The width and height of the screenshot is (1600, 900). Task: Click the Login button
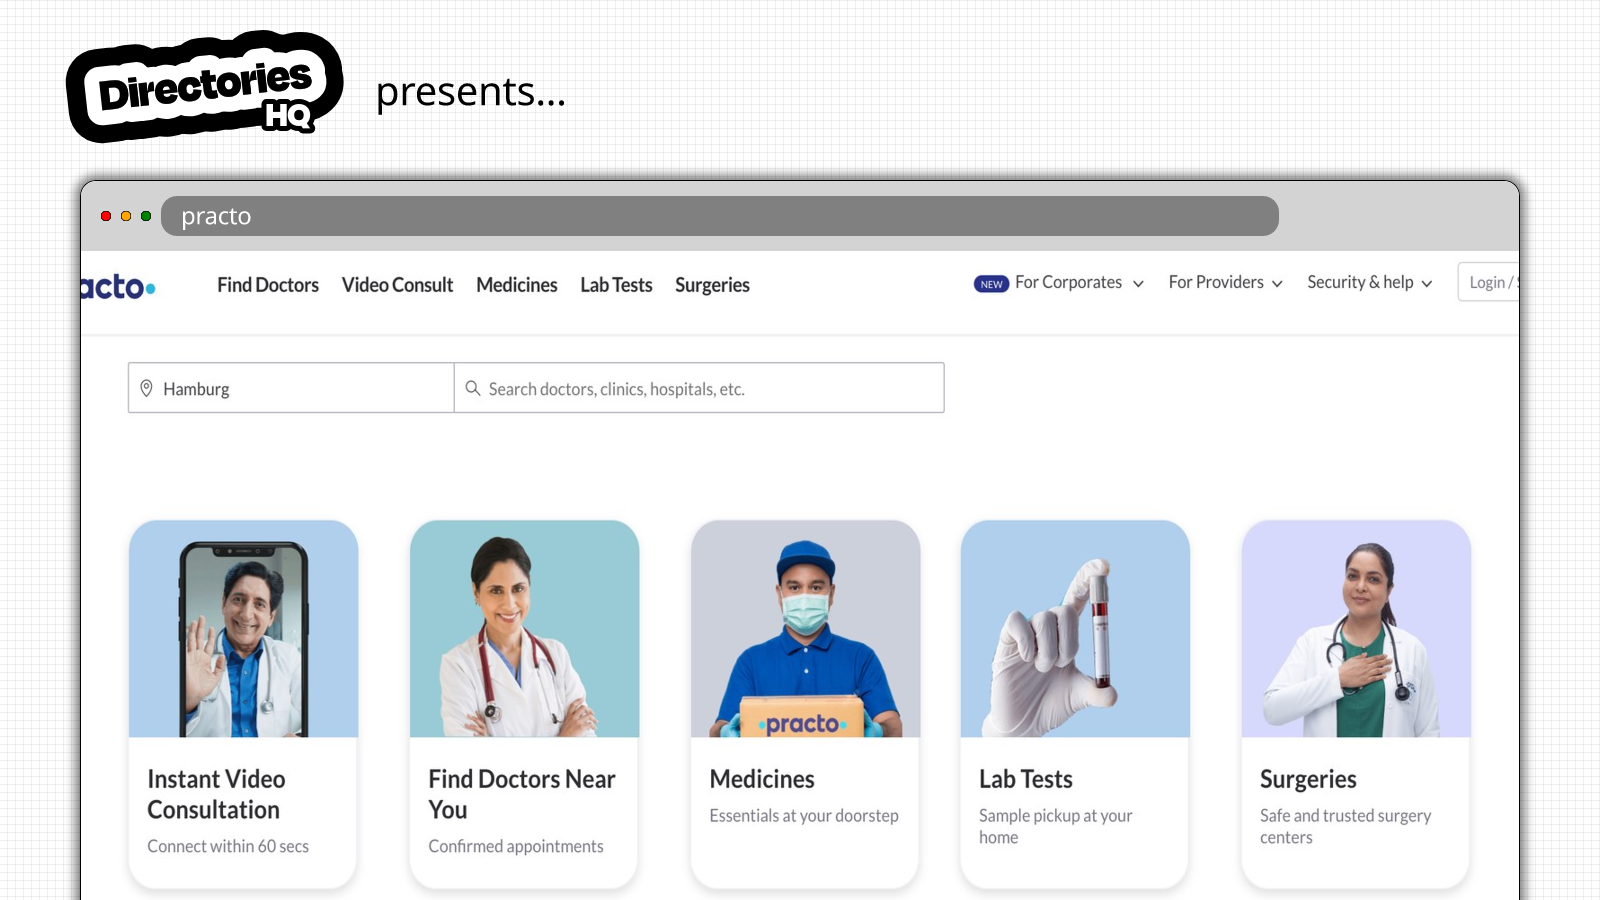coord(1489,282)
